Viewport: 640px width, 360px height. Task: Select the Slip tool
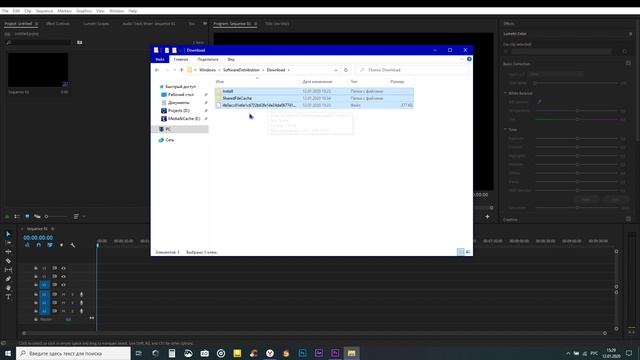(x=8, y=270)
